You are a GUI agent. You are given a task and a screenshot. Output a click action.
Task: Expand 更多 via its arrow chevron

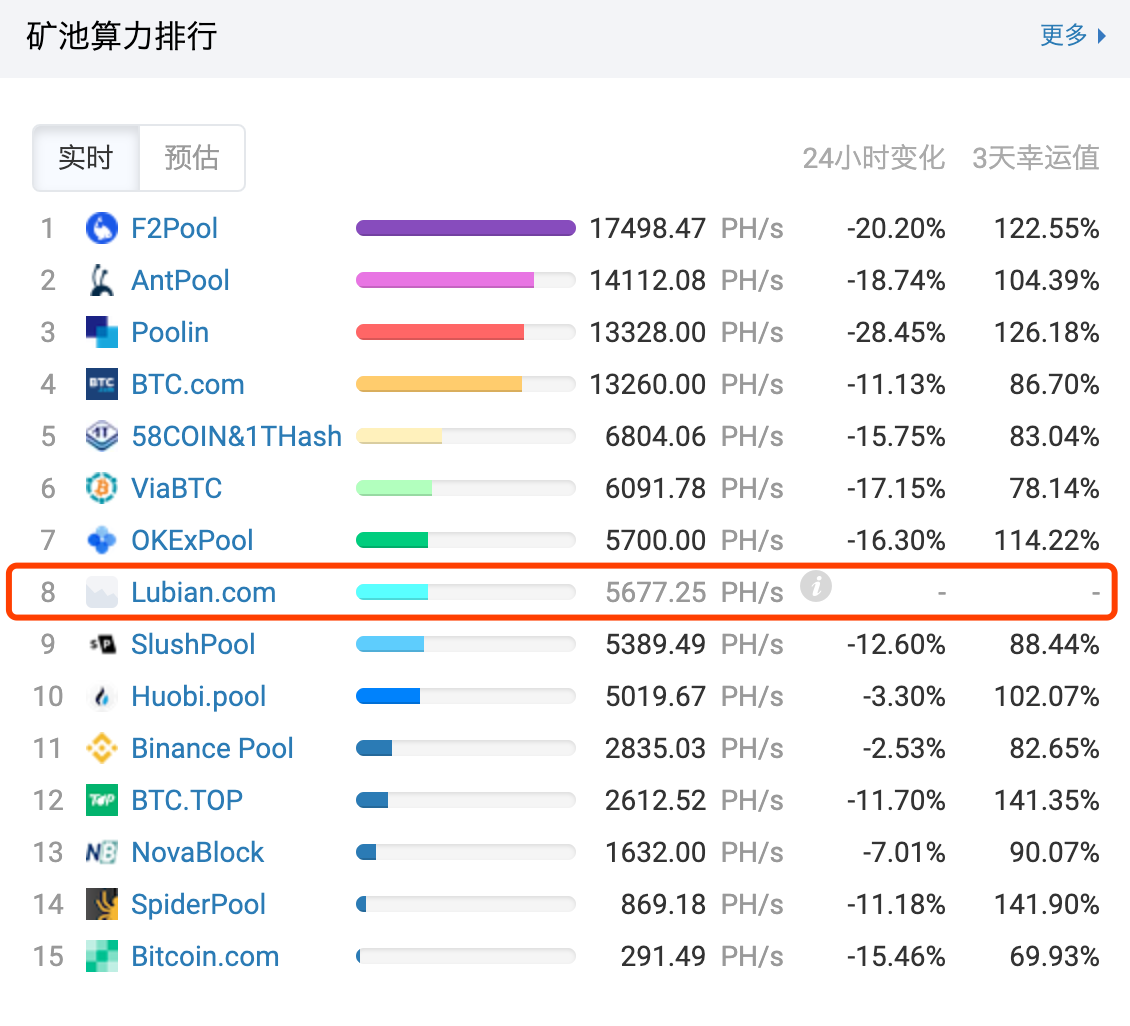pos(1100,36)
